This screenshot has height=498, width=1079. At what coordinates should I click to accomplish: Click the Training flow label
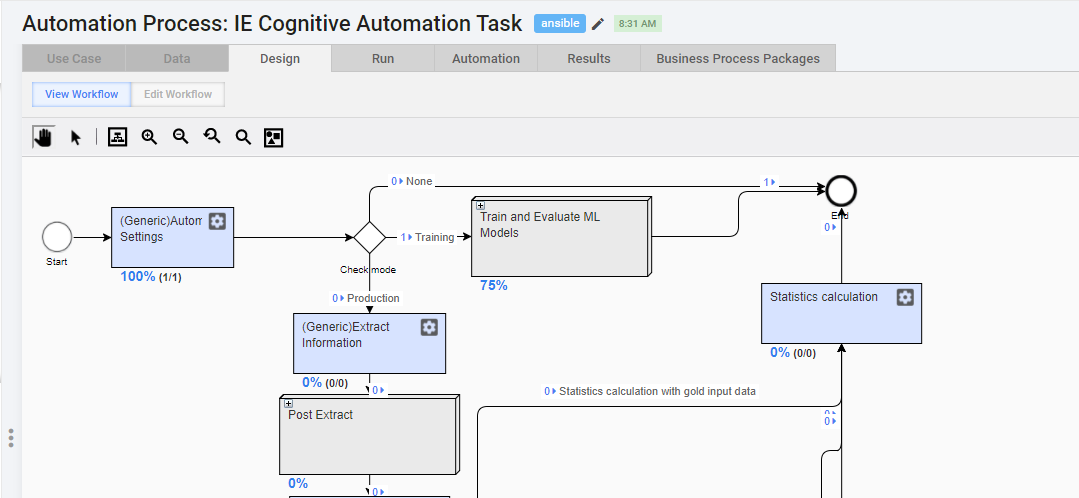[434, 237]
